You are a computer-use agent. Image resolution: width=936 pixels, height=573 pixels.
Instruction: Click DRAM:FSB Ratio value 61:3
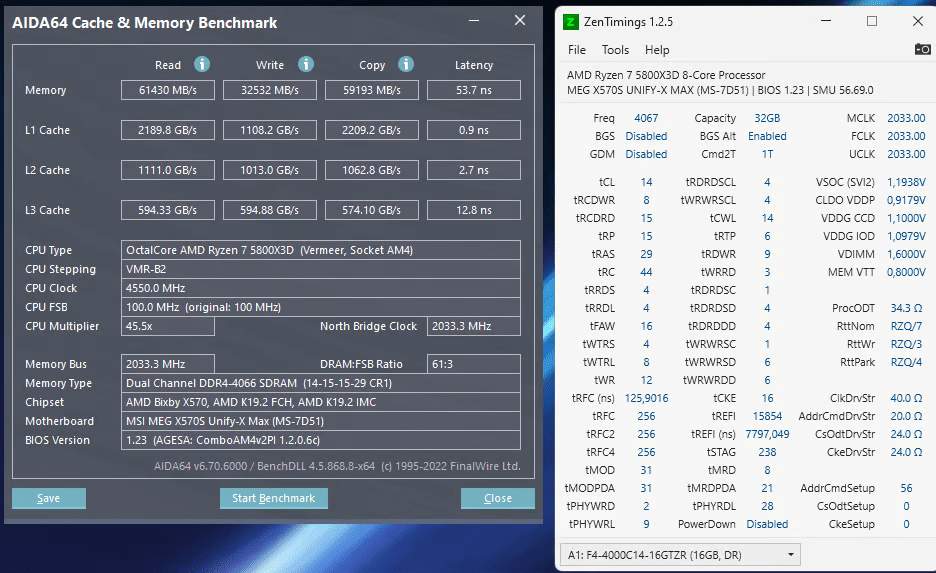(x=474, y=364)
